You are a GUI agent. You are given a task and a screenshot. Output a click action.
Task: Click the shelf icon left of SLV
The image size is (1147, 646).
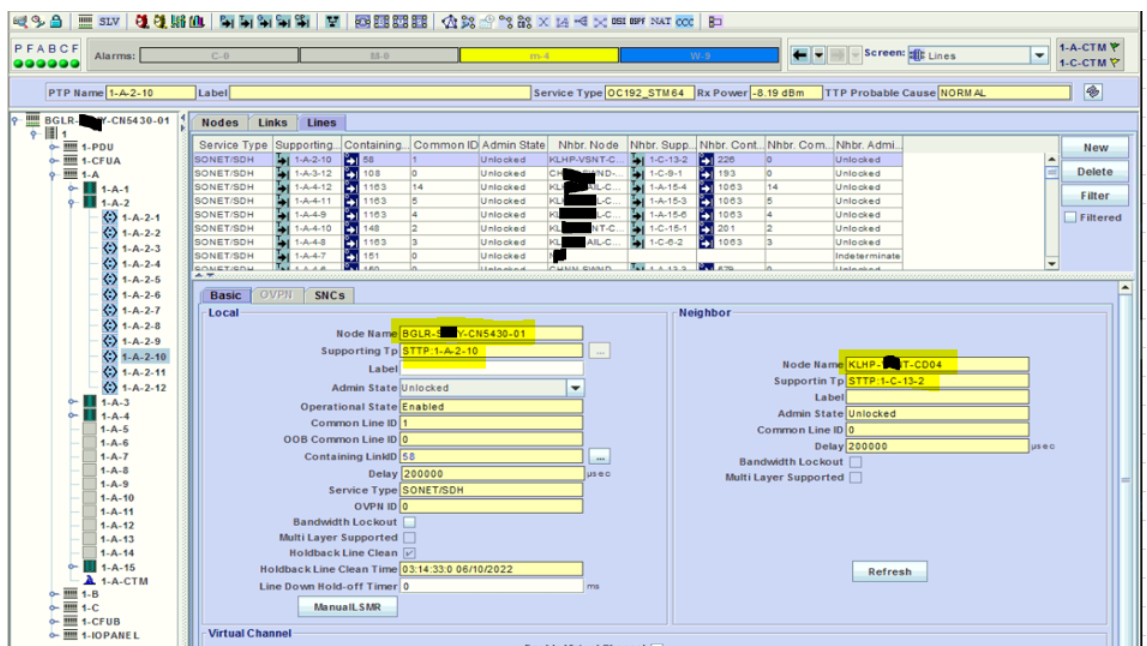coord(86,21)
